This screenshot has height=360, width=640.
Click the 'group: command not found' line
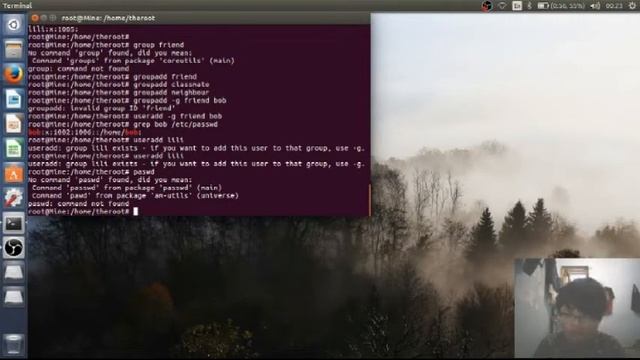coord(79,69)
